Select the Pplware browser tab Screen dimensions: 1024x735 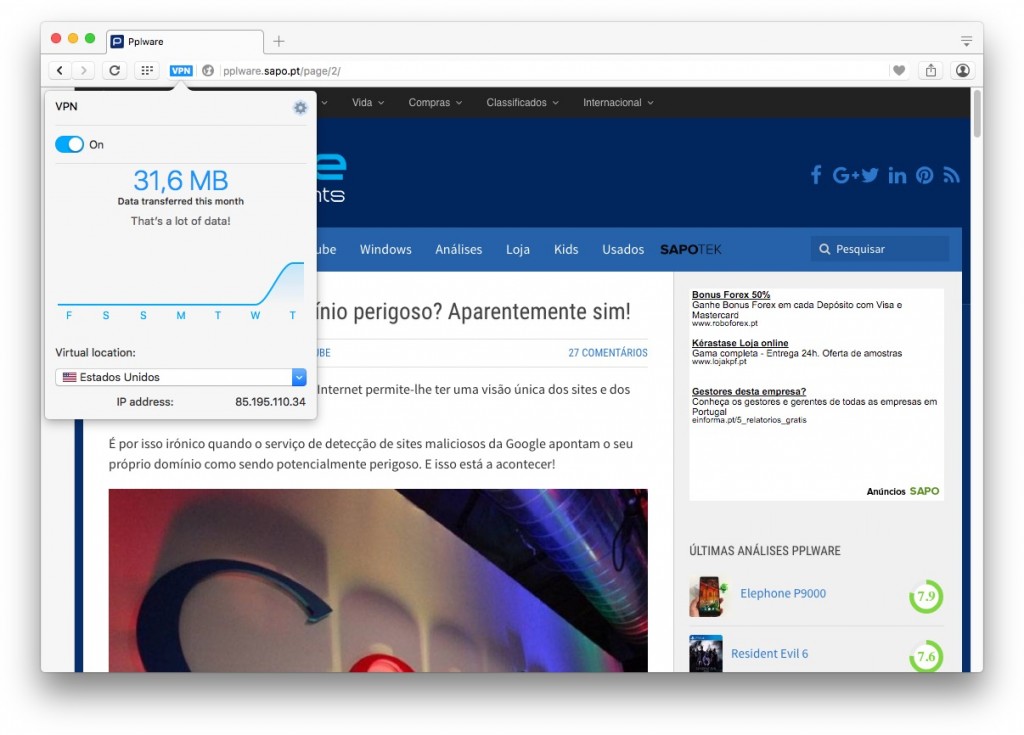click(183, 41)
